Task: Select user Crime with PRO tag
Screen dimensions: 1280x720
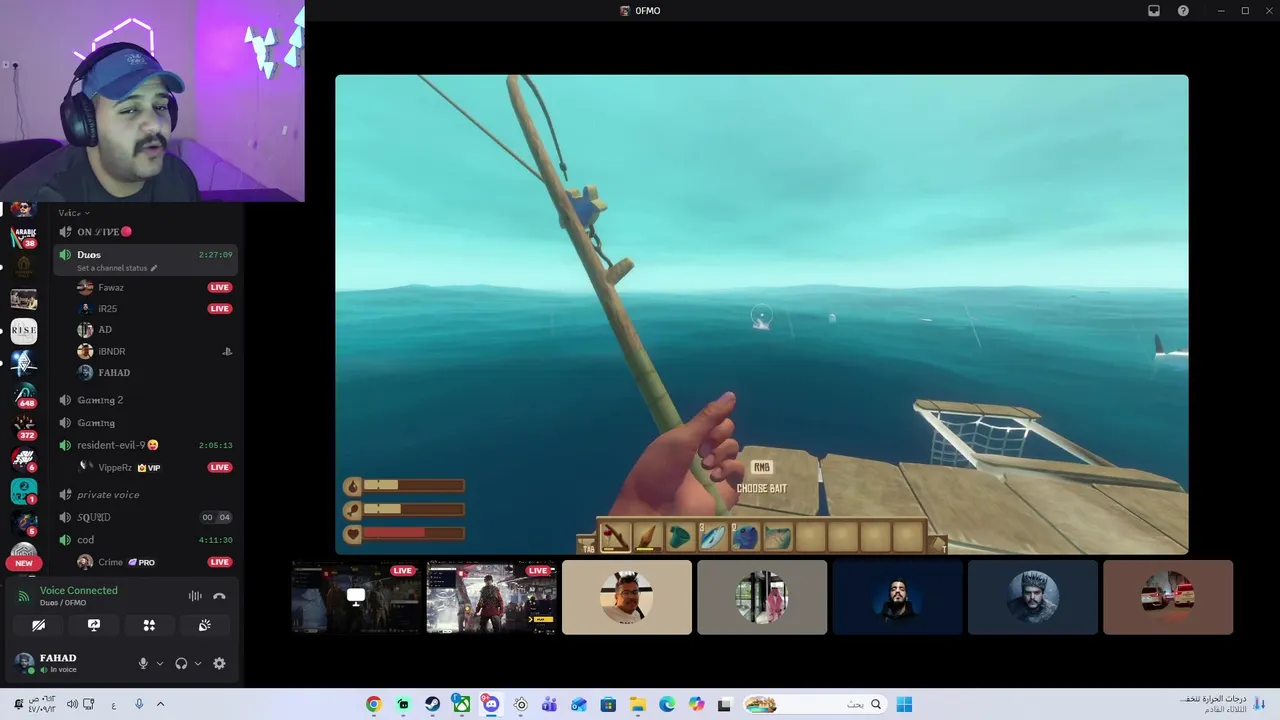Action: click(154, 562)
